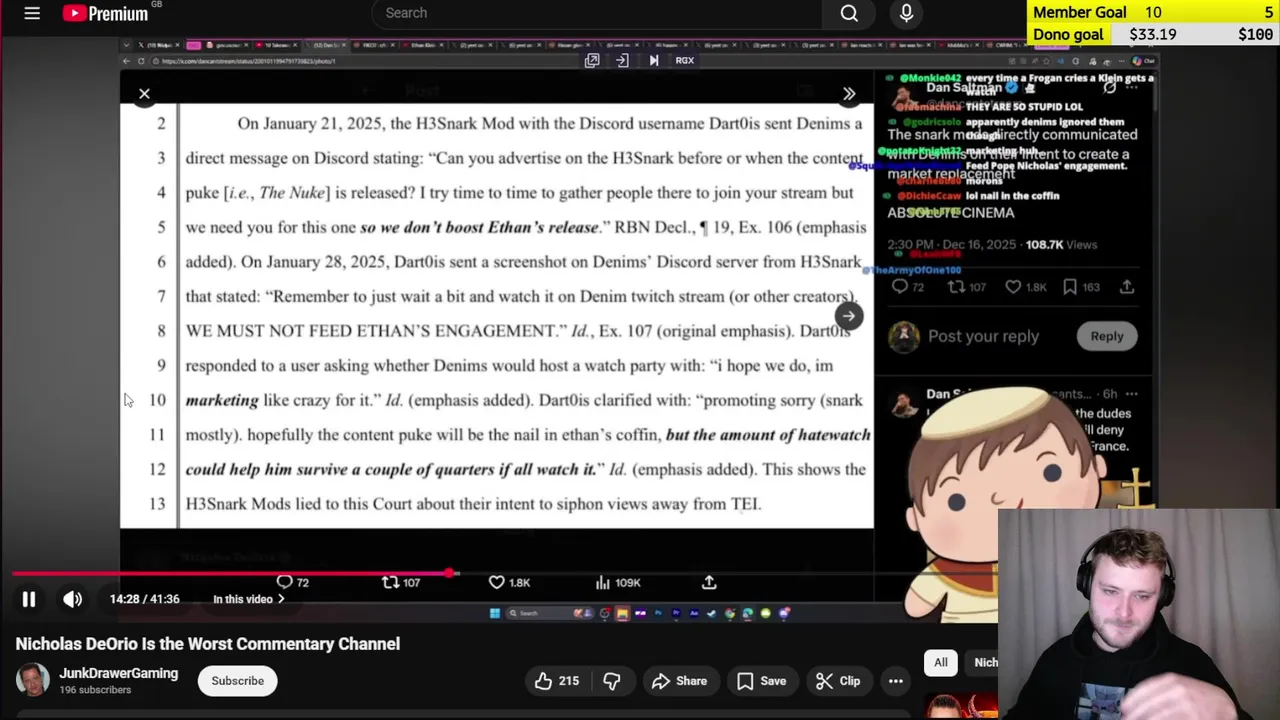The height and width of the screenshot is (720, 1280).
Task: Click the '196 subscribers' text
Action: pos(95,690)
